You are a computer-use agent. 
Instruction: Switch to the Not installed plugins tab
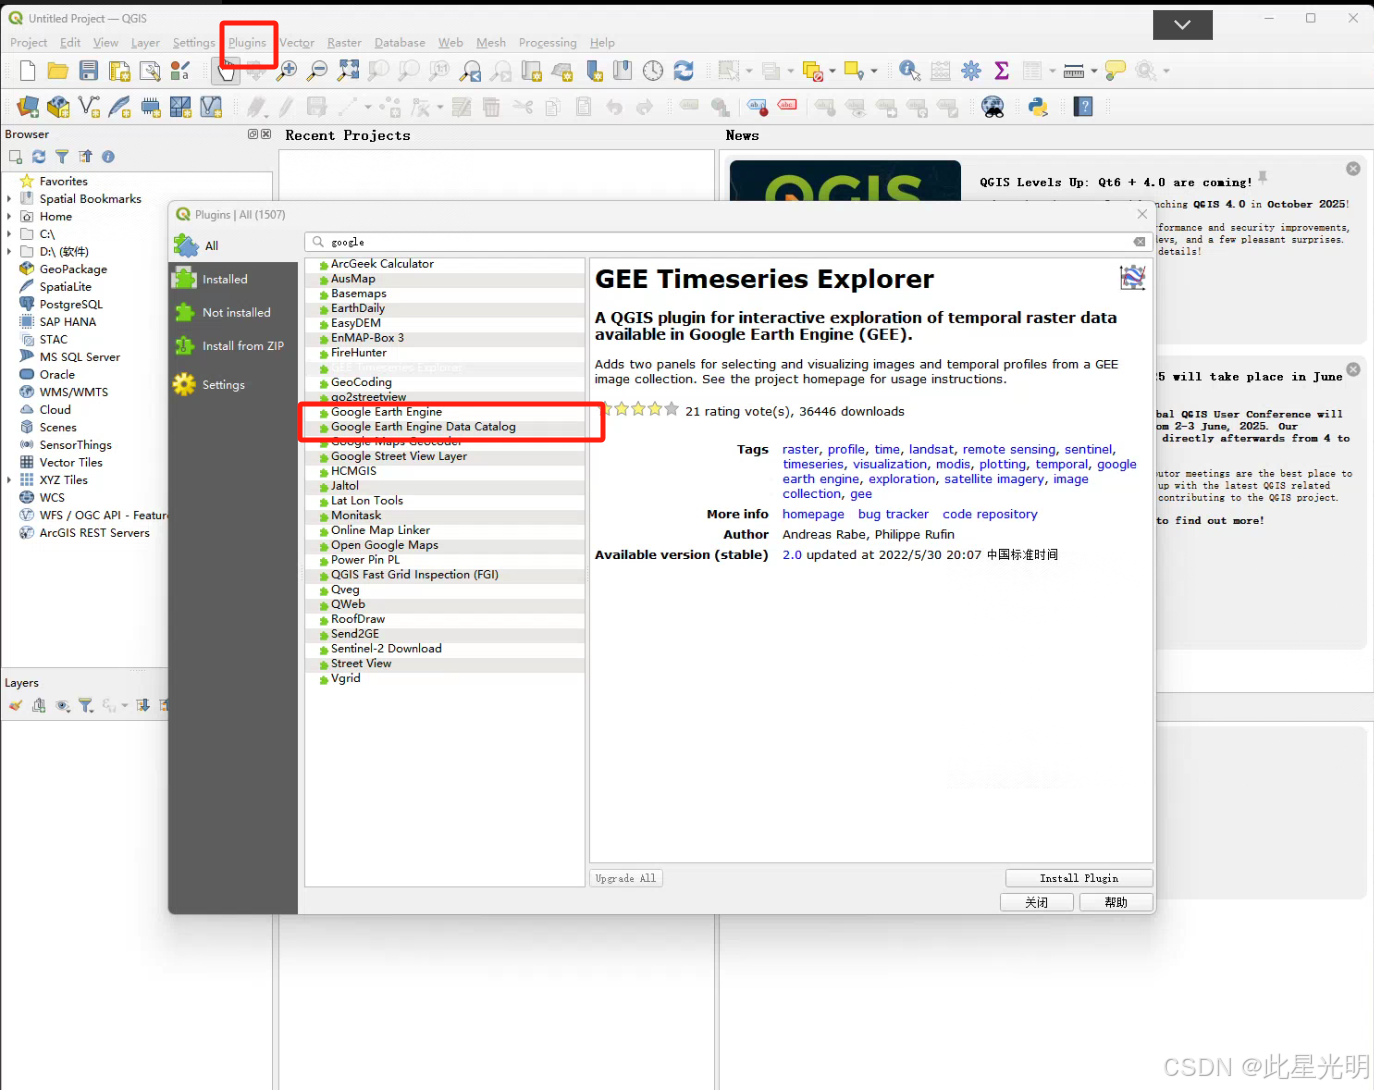(233, 312)
